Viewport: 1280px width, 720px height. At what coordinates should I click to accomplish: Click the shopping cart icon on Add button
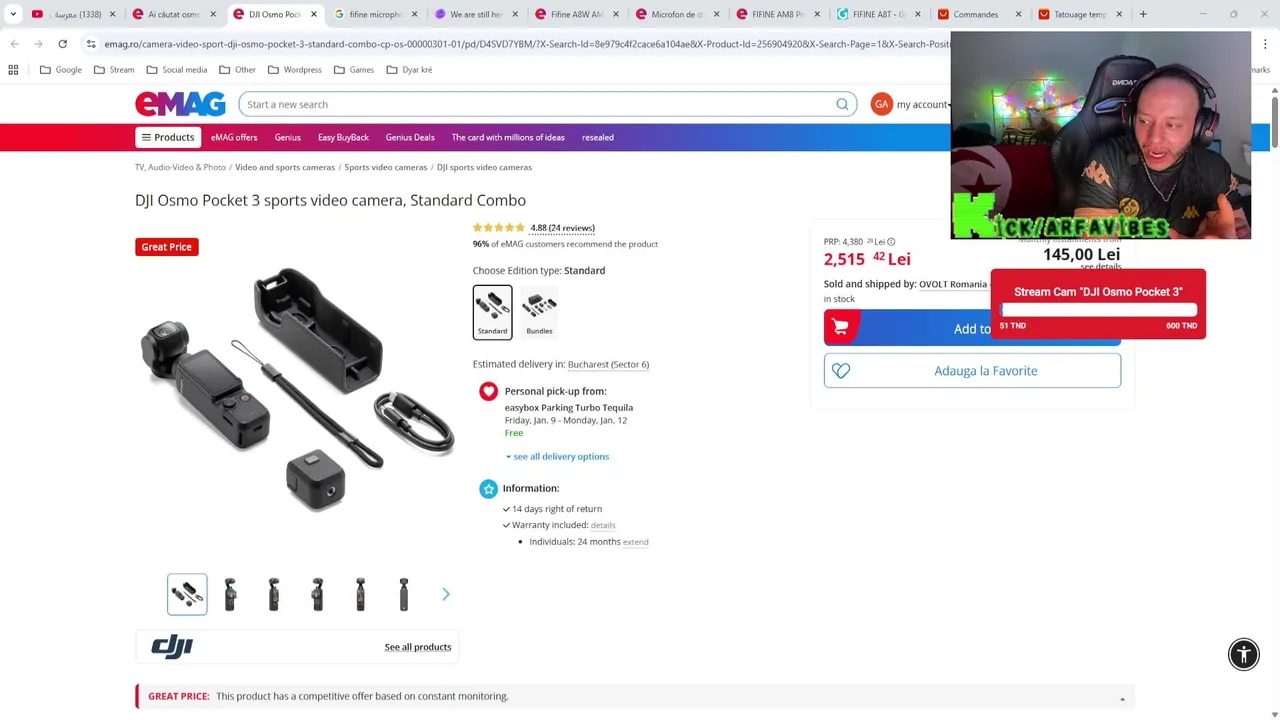tap(840, 328)
